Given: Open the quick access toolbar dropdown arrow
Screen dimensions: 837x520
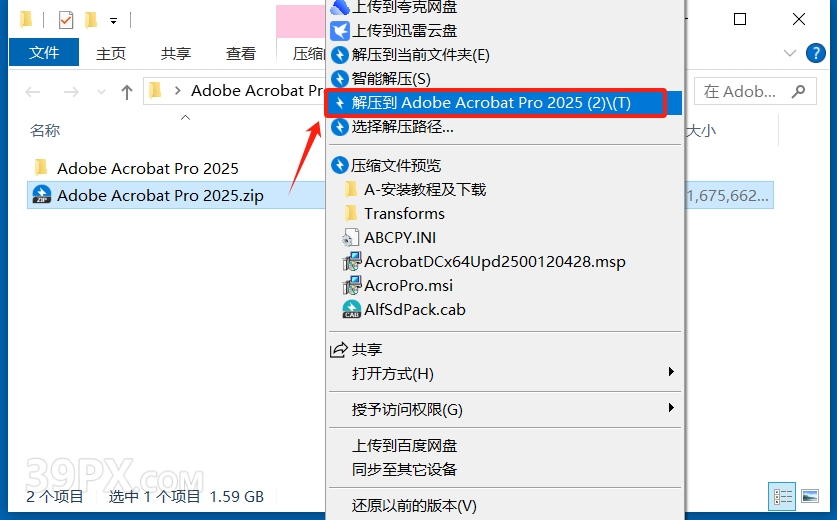Looking at the screenshot, I should [x=113, y=21].
